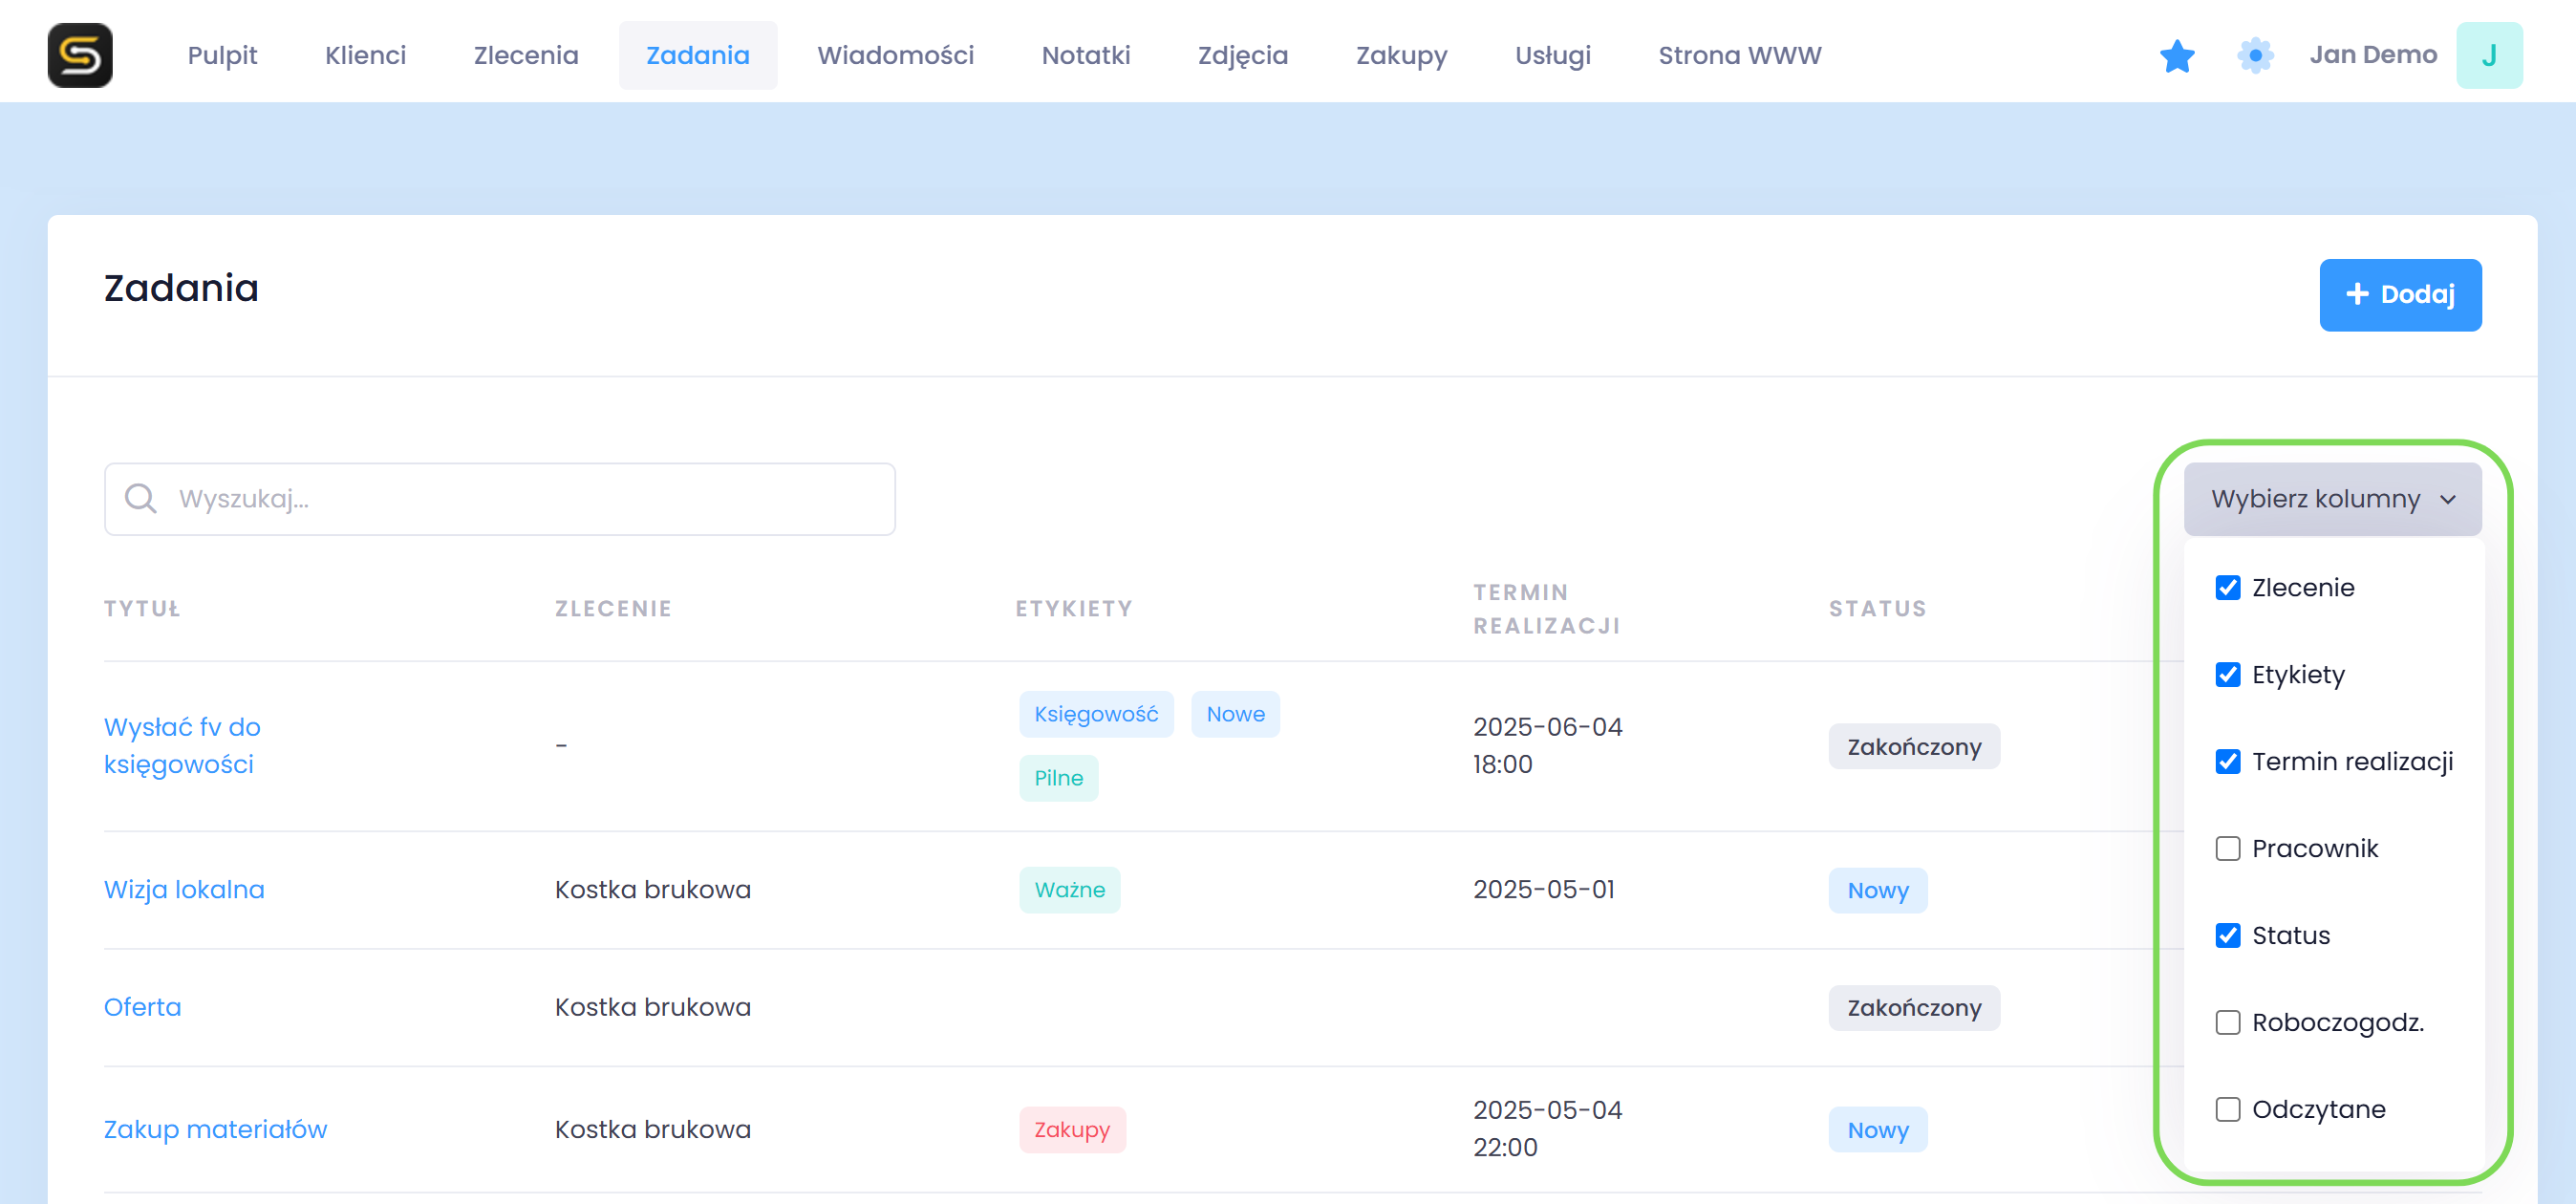
Task: Click Zakończony status of Oferta row
Action: click(1914, 1007)
